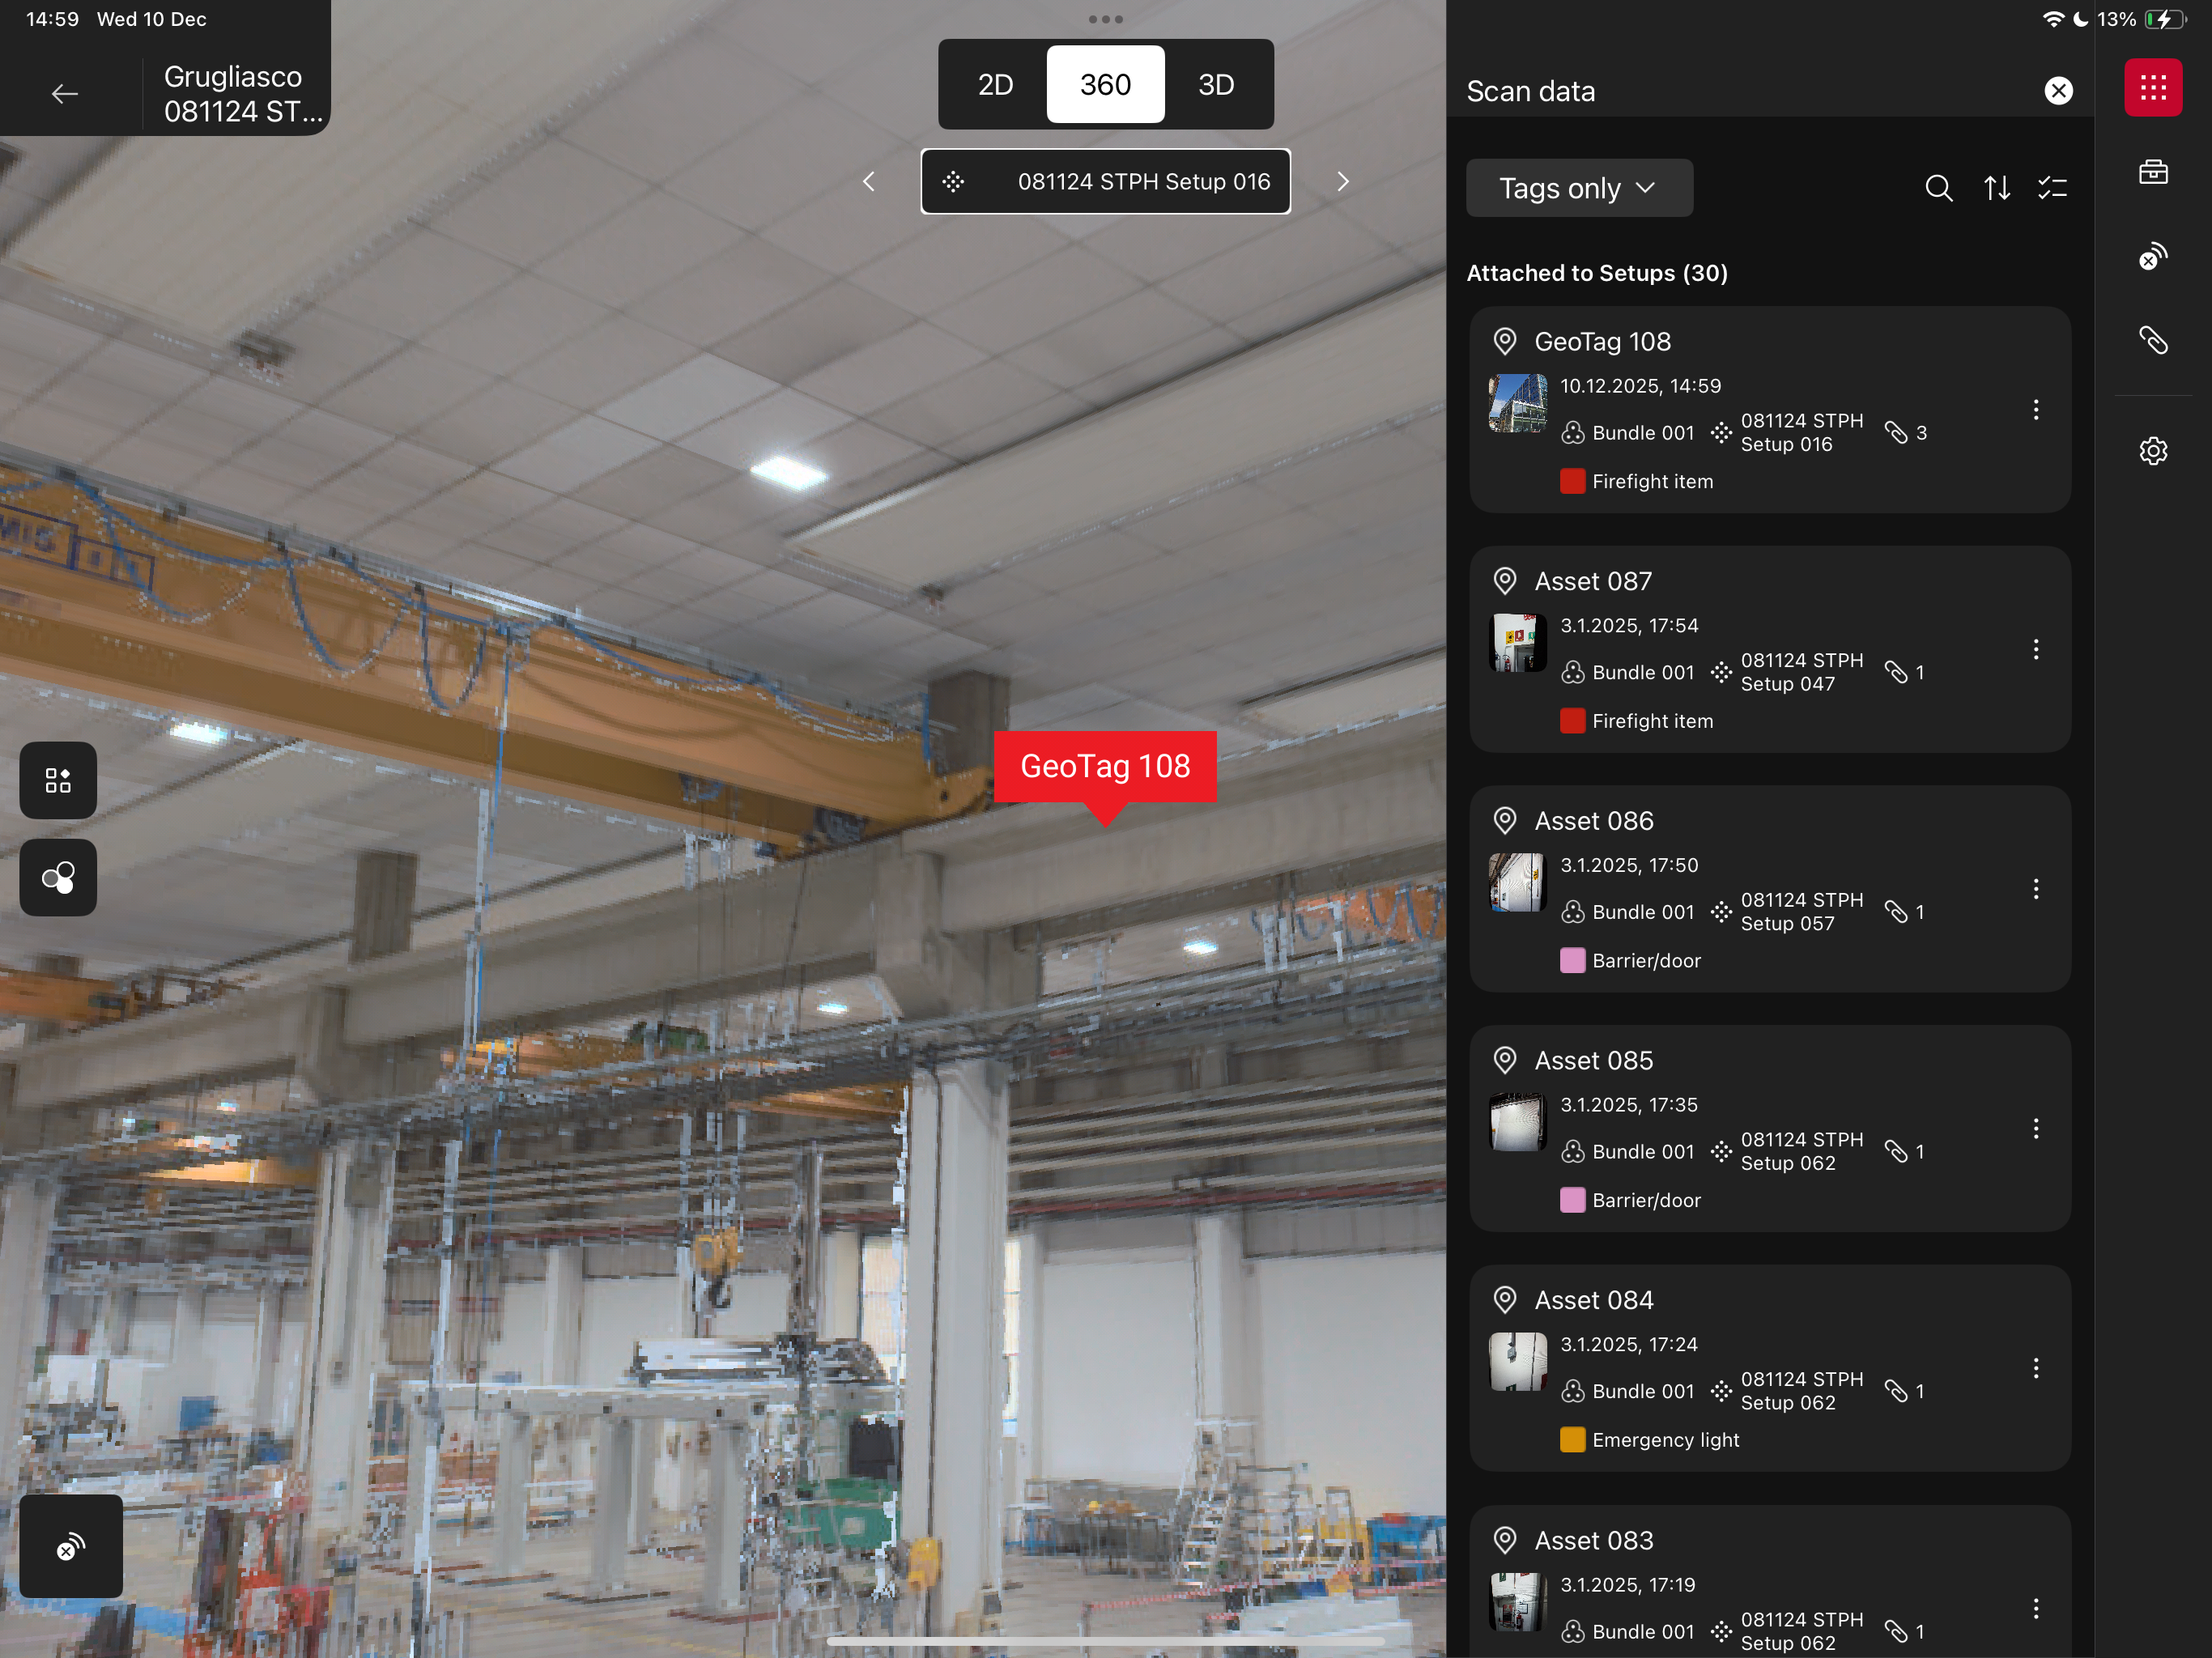Click the GeoTag 108 marker in view
2212x1658 pixels.
tap(1104, 766)
